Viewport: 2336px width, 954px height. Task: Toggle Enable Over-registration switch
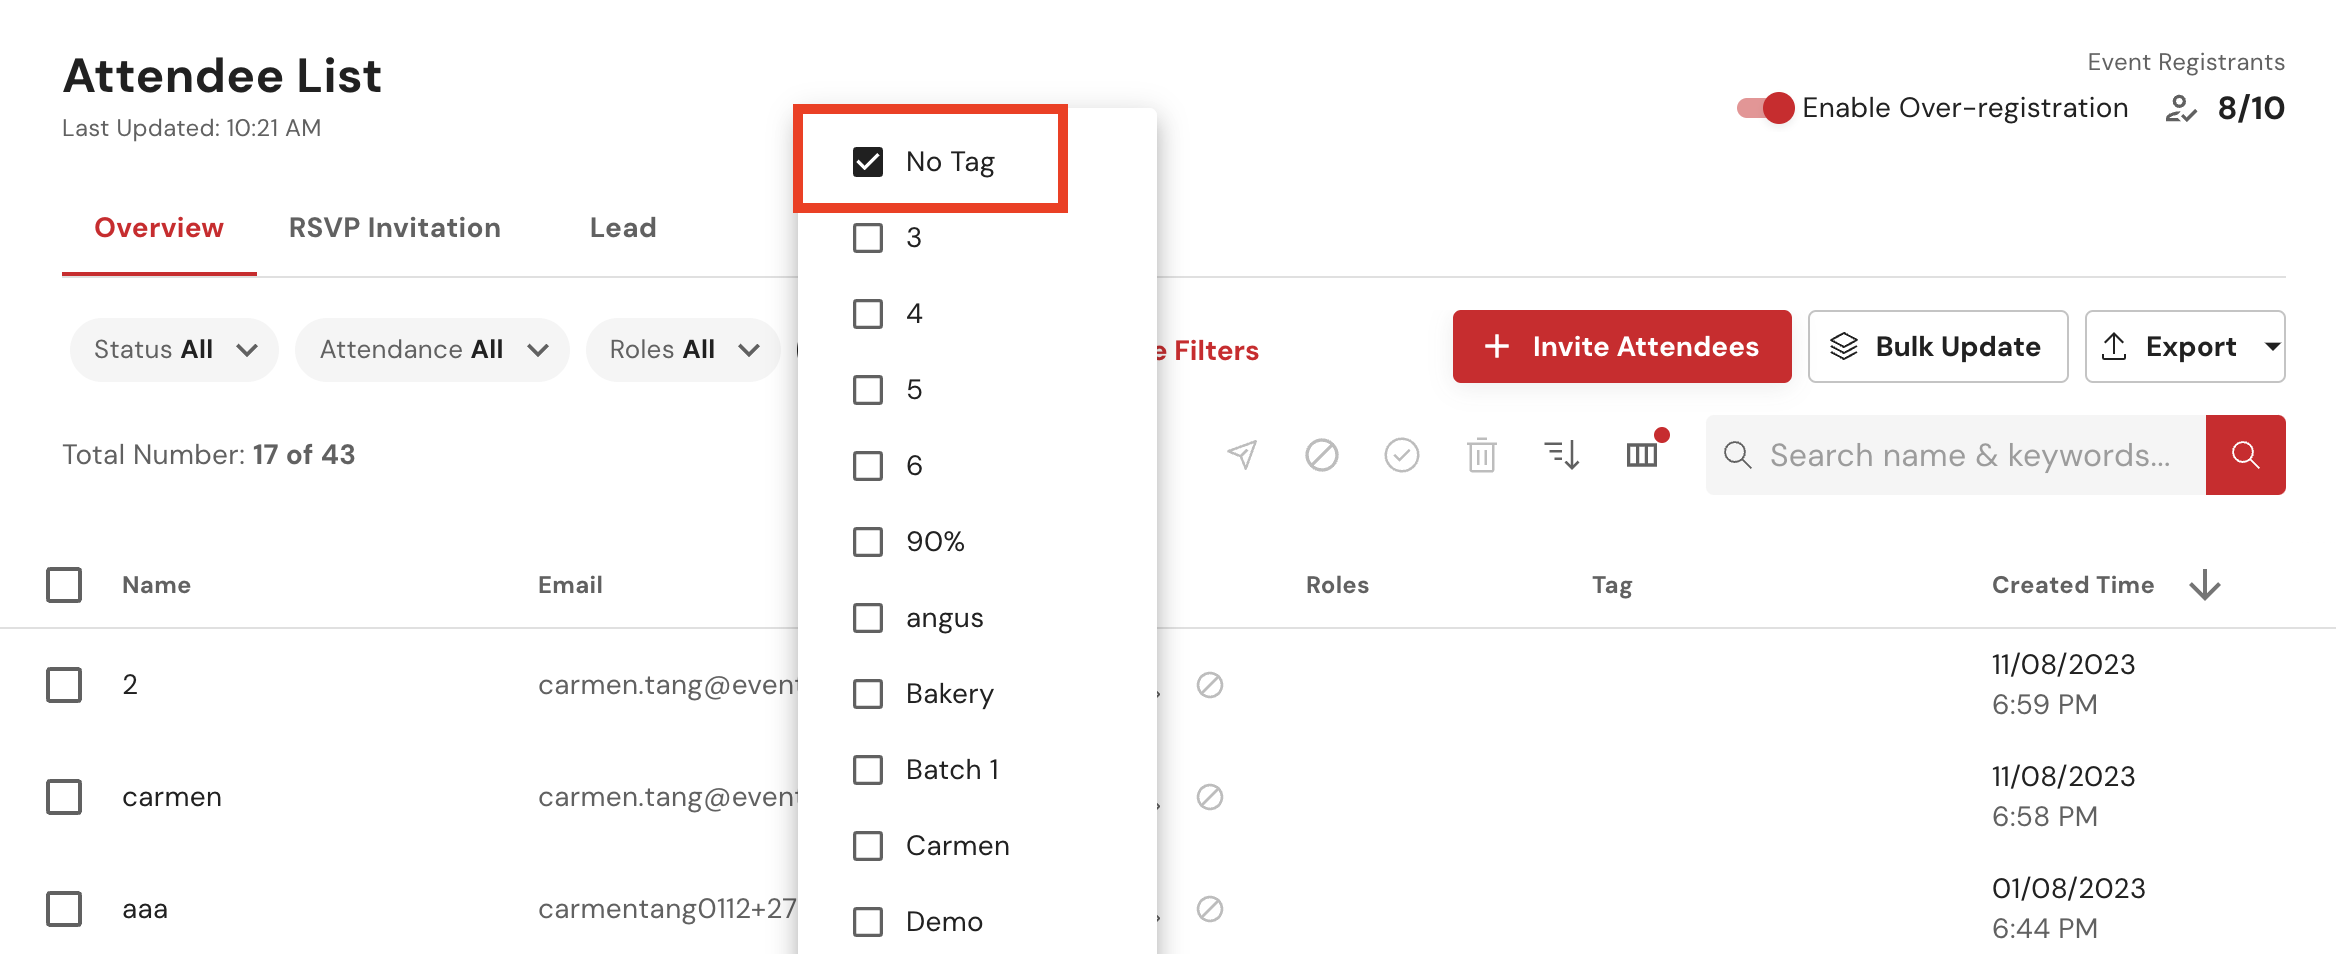pyautogui.click(x=1766, y=108)
